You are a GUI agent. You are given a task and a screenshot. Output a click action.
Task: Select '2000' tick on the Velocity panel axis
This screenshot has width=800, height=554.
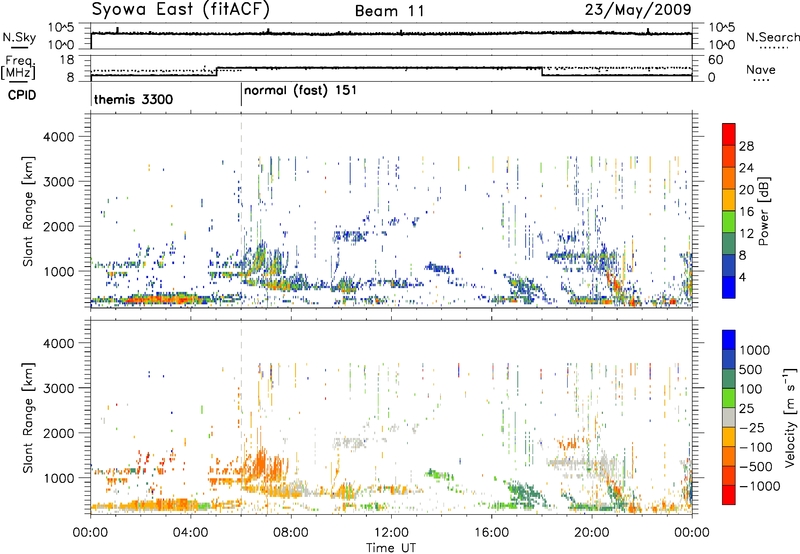coord(59,434)
